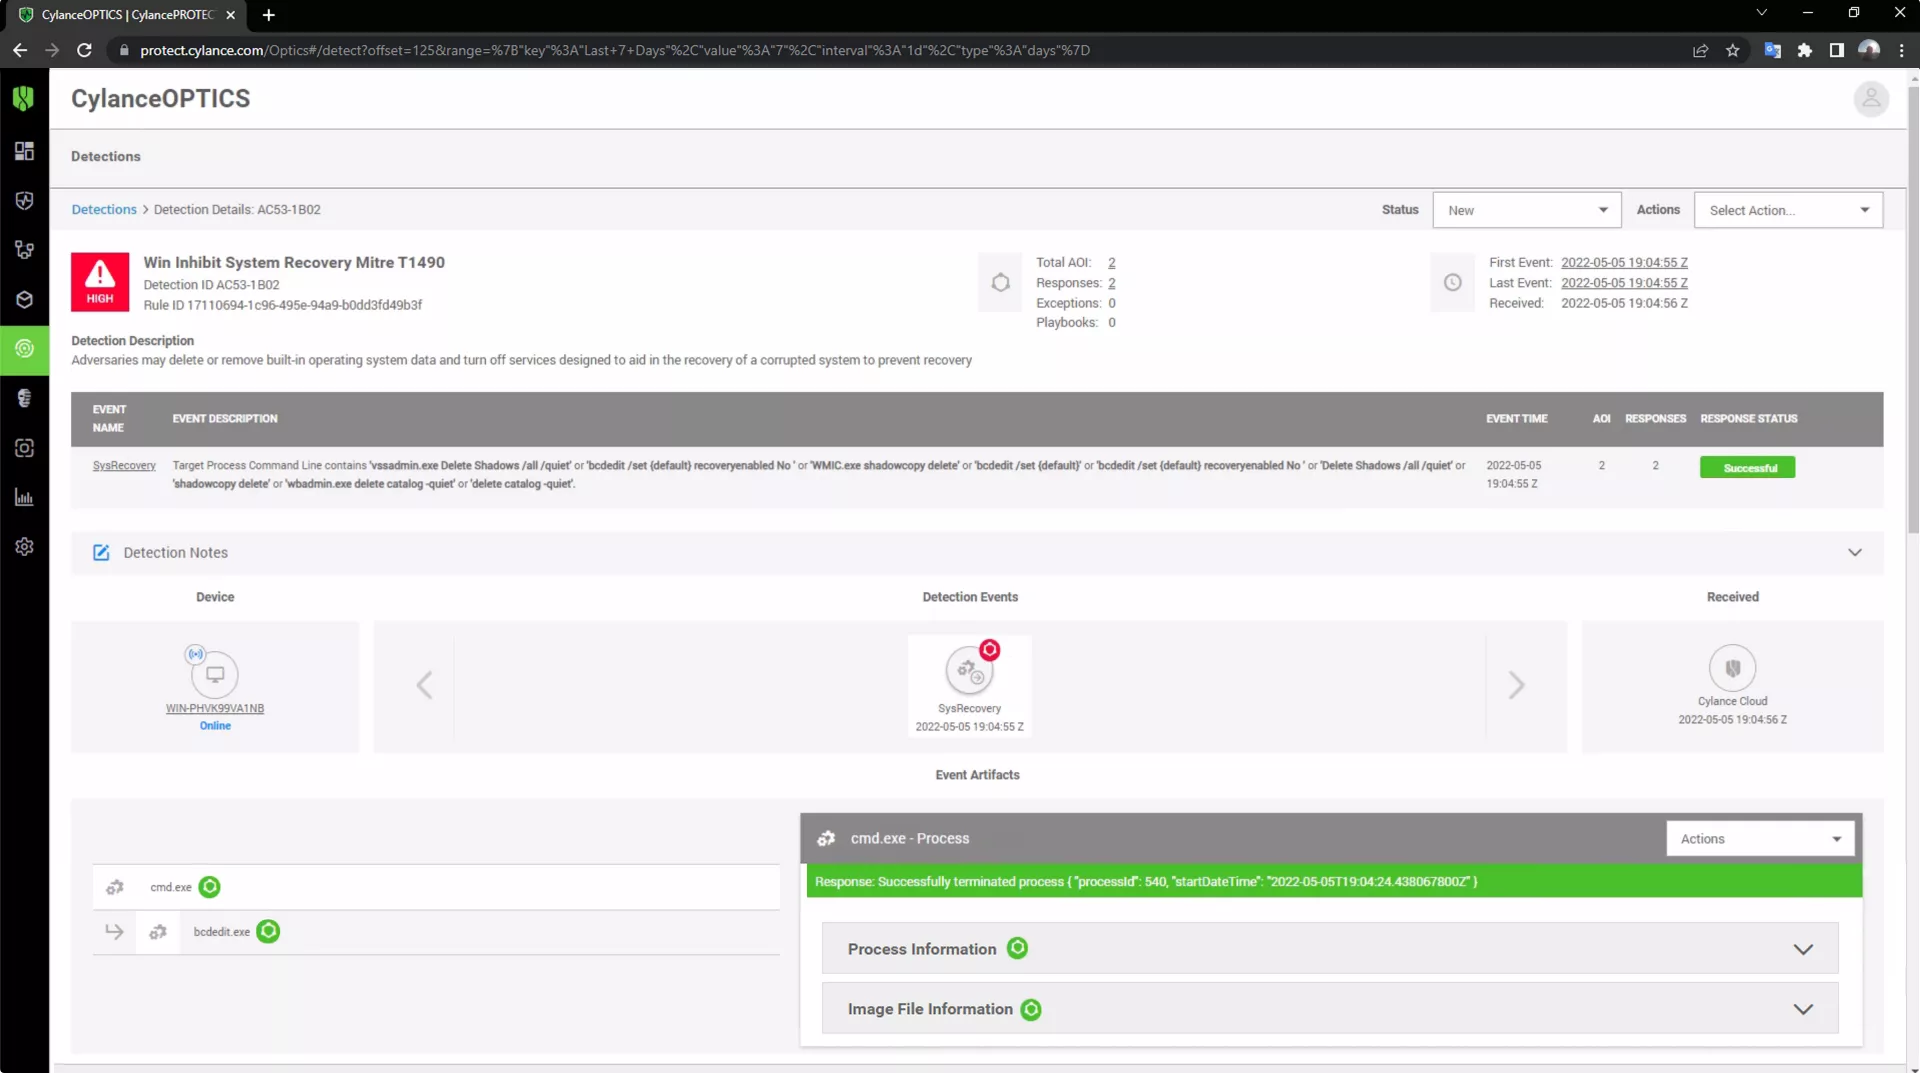Open the Select Action dropdown
Screen dimensions: 1920x1073
(x=1788, y=210)
